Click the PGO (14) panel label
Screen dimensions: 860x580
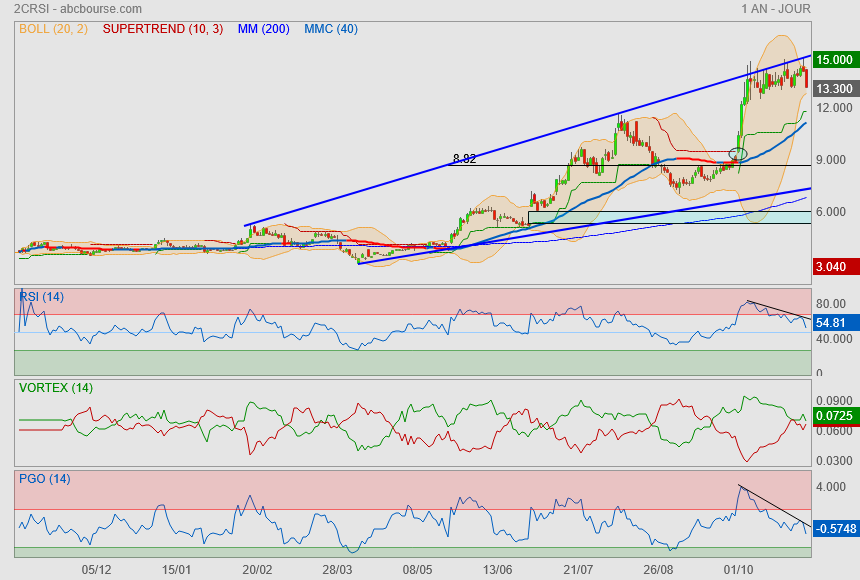coord(45,478)
